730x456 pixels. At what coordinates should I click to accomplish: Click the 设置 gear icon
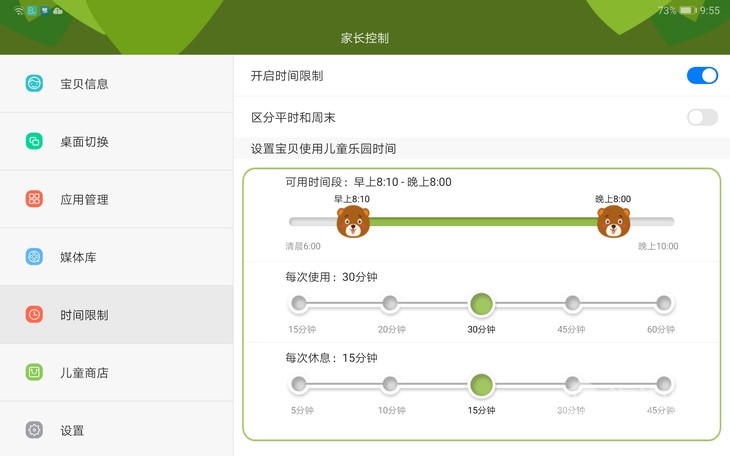[x=34, y=430]
